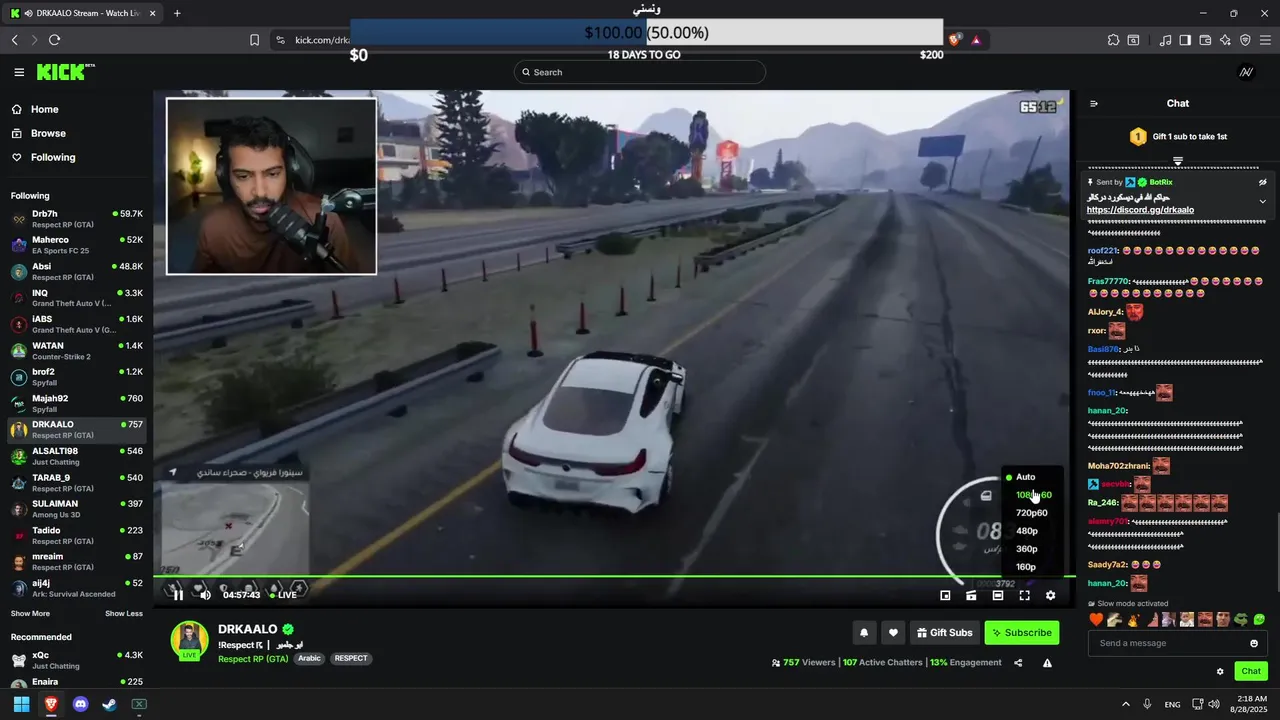
Task: Enter fullscreen on the video player
Action: [x=1024, y=596]
